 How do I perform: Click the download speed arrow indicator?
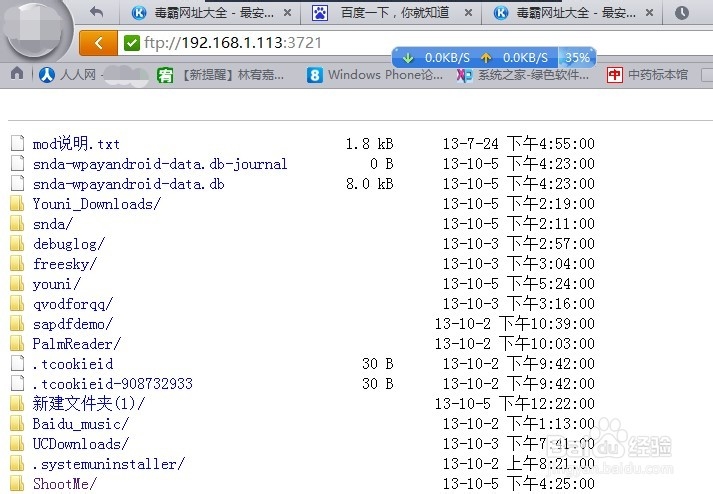point(408,58)
